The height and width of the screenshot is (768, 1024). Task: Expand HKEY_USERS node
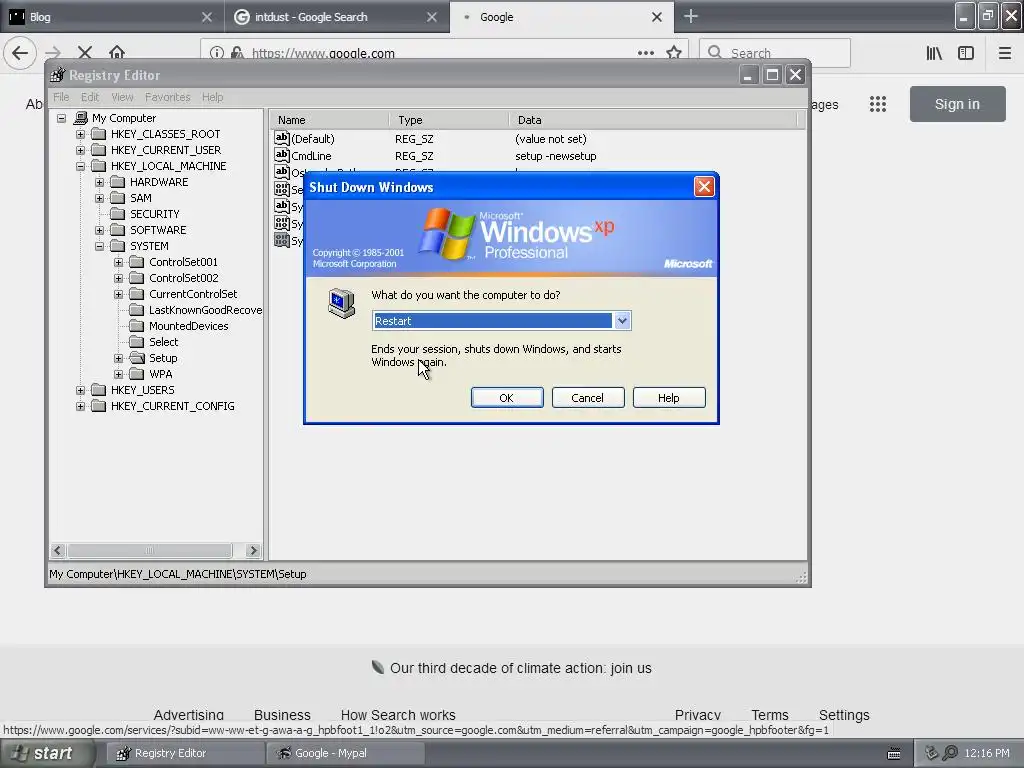[x=80, y=391]
